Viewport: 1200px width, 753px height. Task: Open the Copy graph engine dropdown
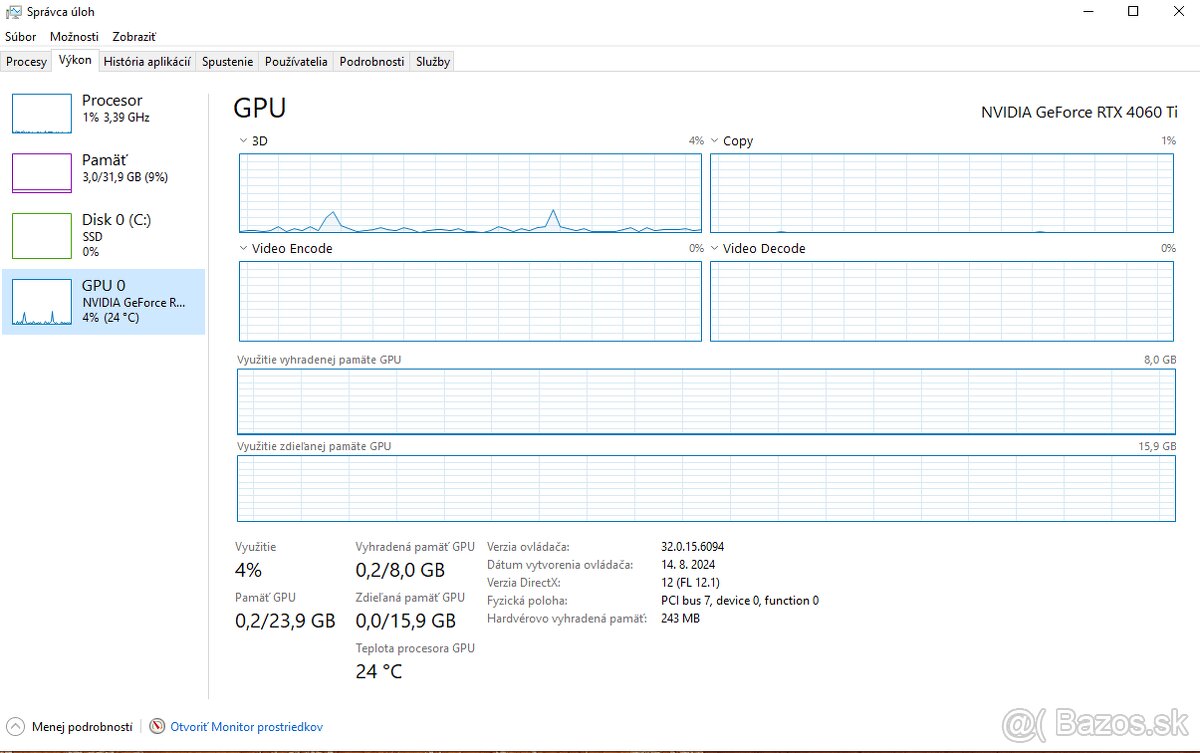(x=715, y=141)
